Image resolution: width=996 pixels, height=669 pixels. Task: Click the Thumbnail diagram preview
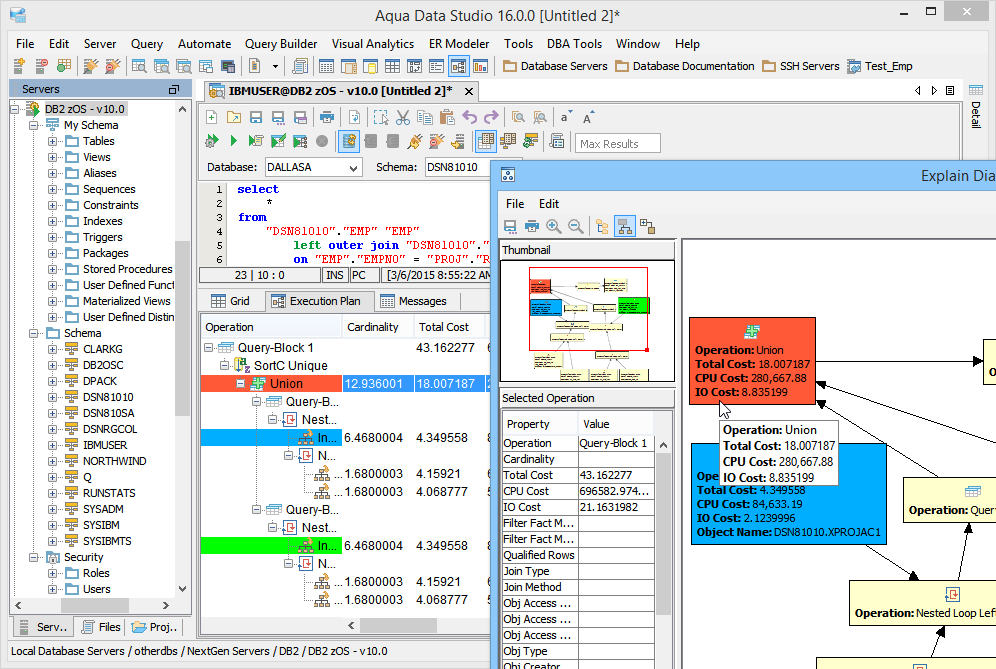[588, 321]
